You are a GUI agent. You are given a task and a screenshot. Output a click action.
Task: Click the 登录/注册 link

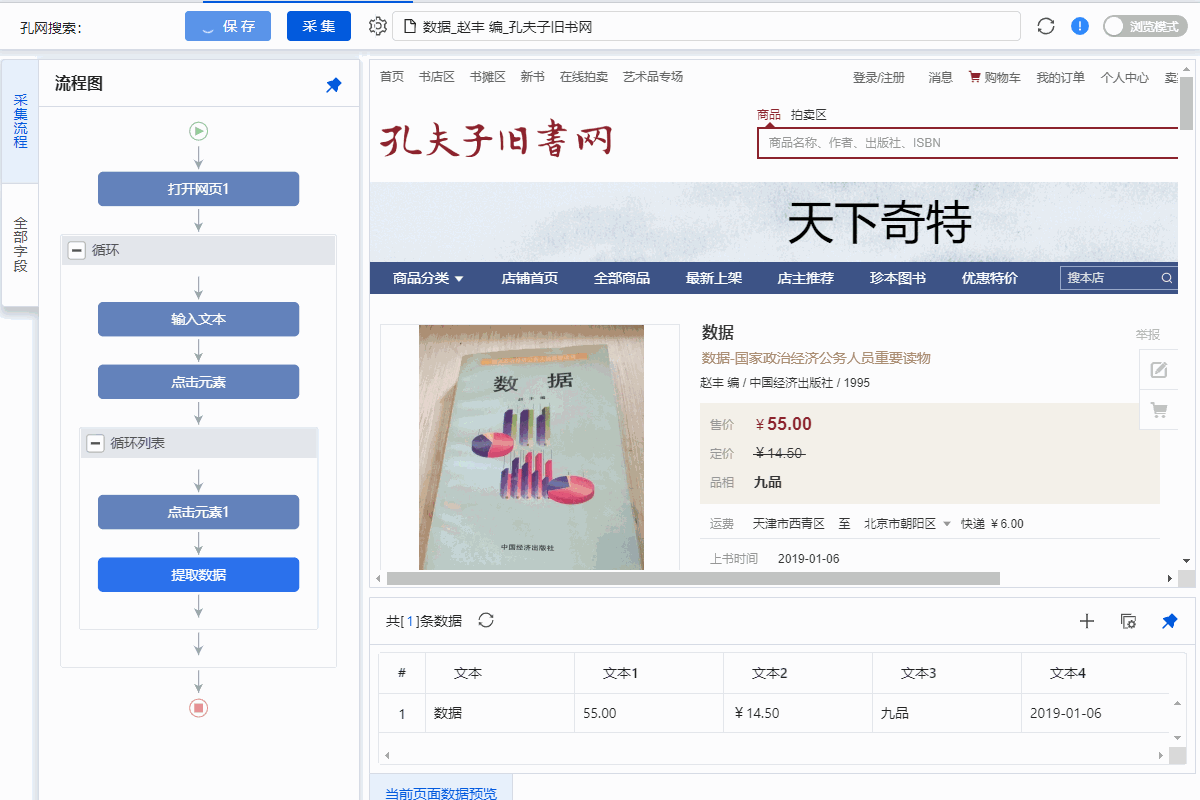tap(879, 77)
